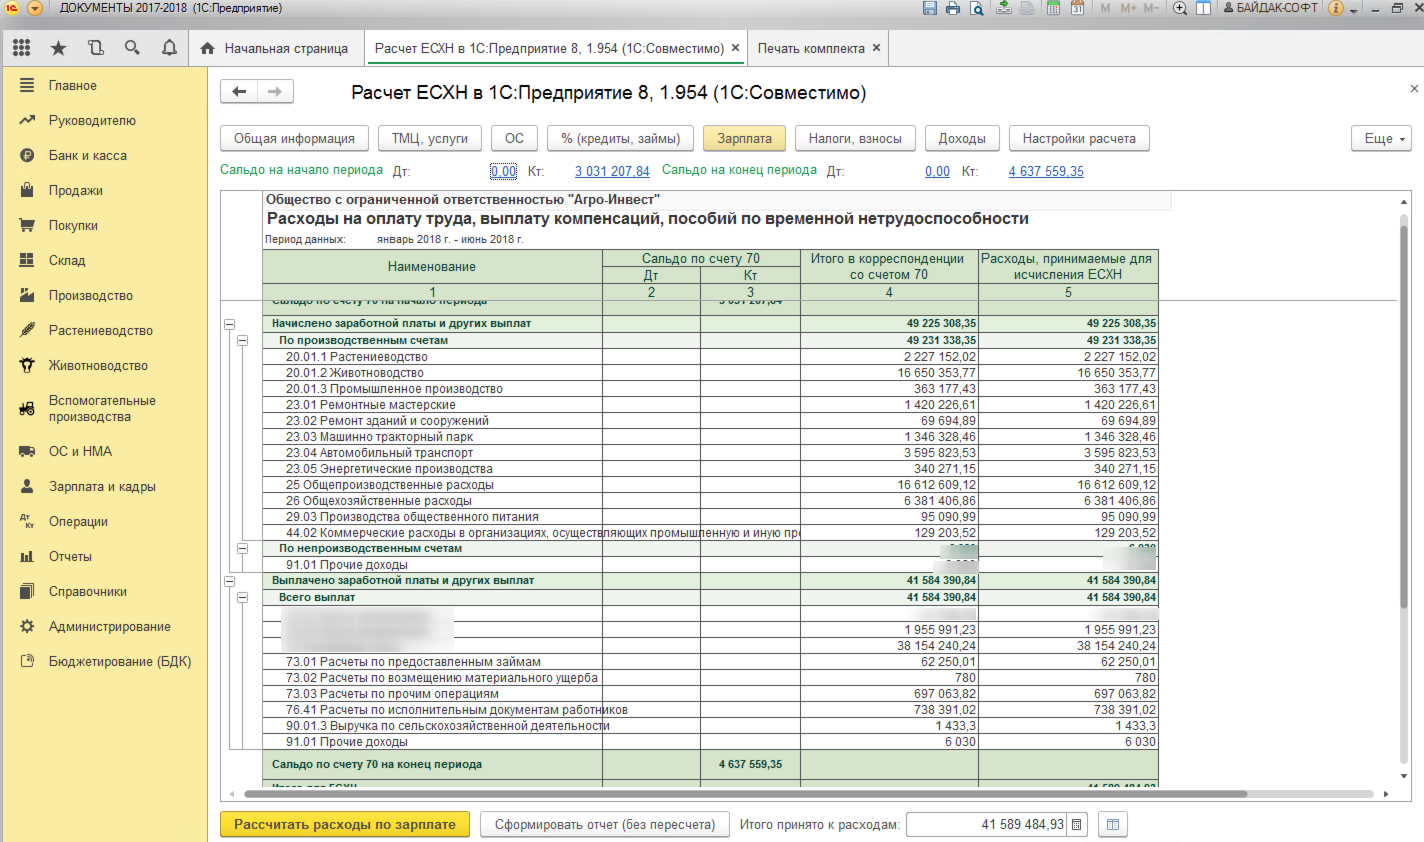Click the M memory button
This screenshot has width=1424, height=842.
click(x=1106, y=8)
